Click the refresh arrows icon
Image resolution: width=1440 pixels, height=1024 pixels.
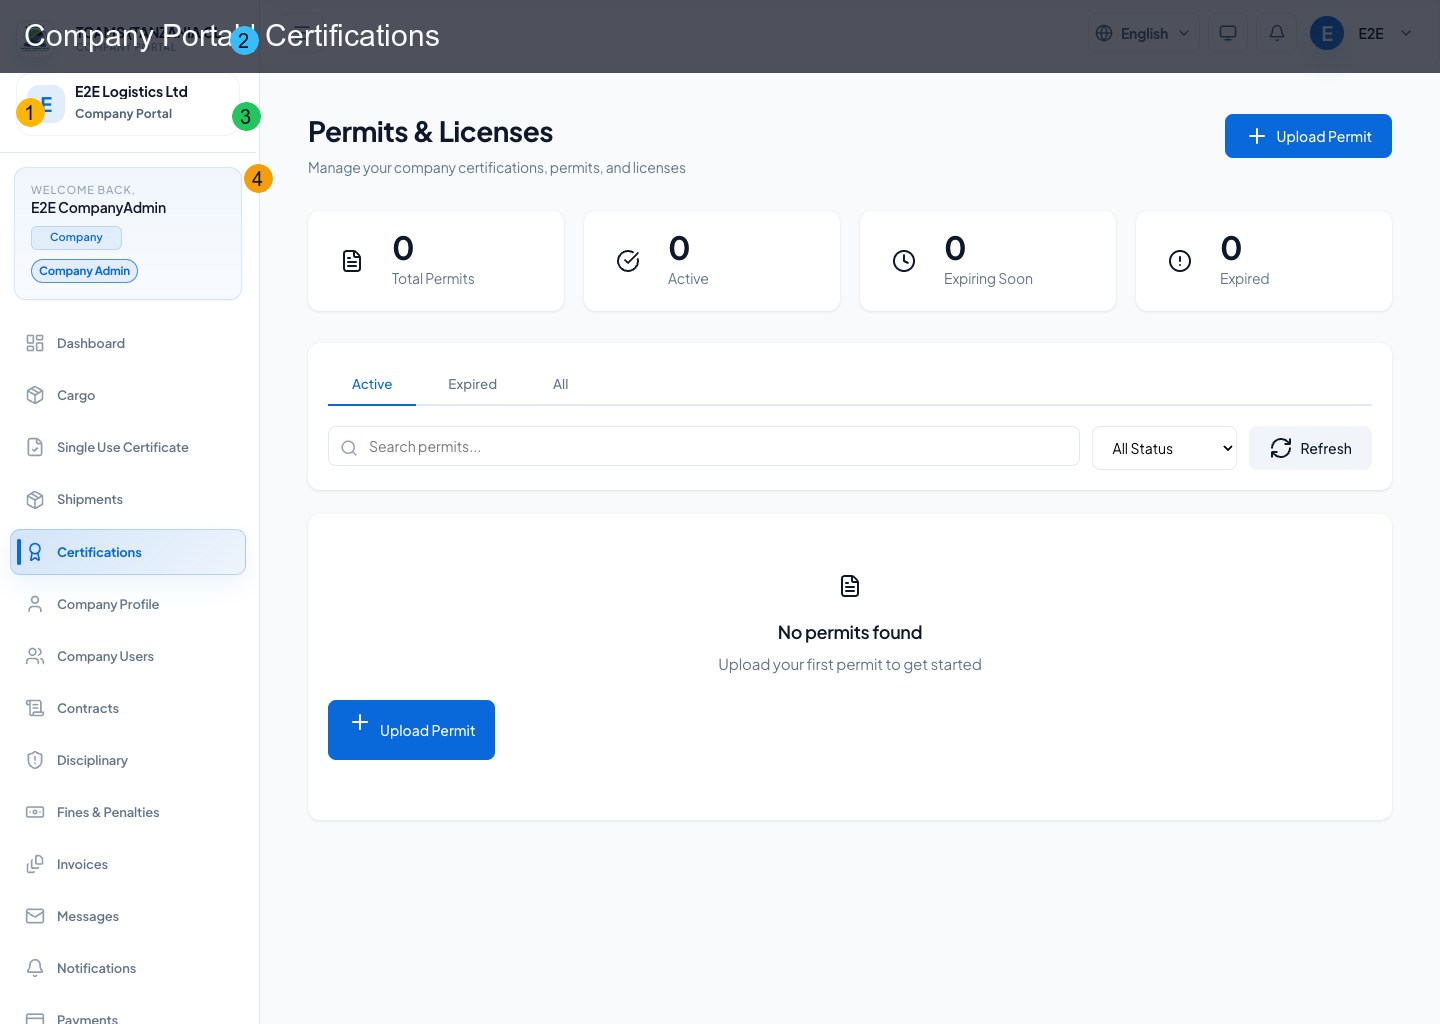tap(1281, 448)
